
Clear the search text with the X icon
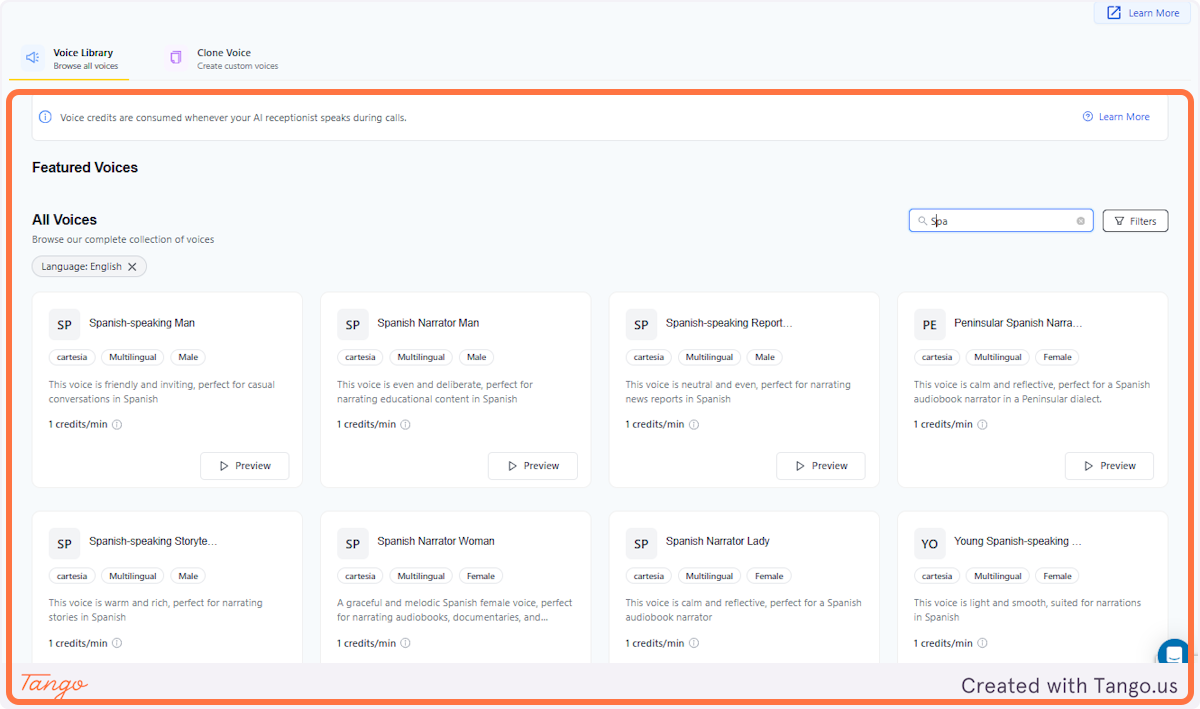(1081, 221)
